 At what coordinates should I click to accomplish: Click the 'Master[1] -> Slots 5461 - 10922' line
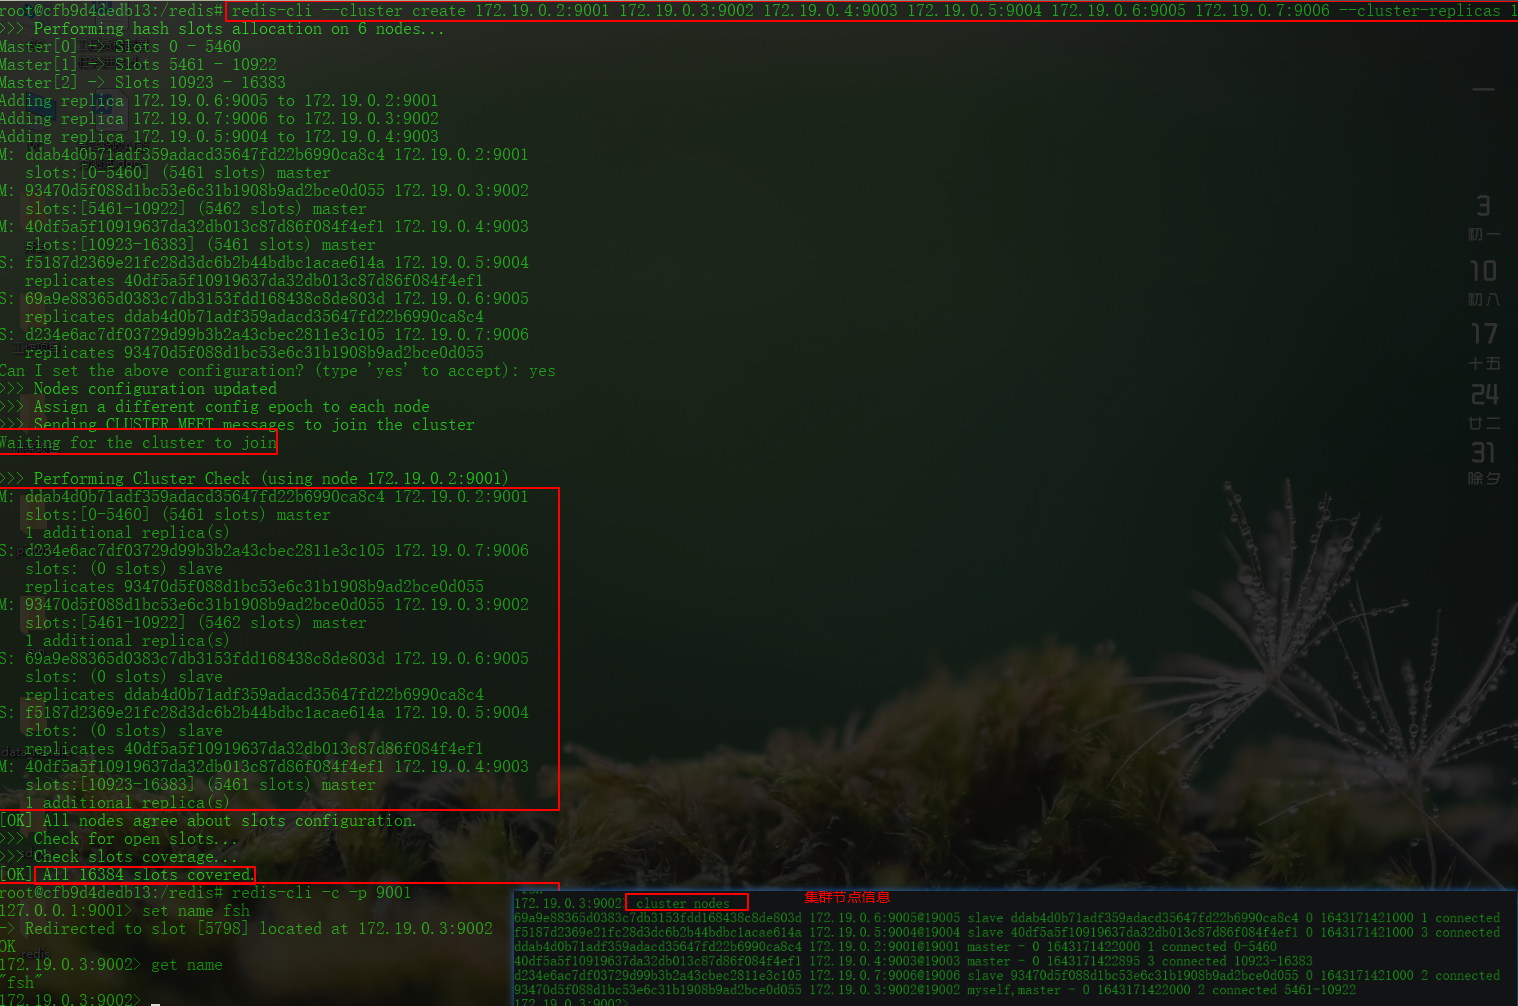[x=138, y=65]
